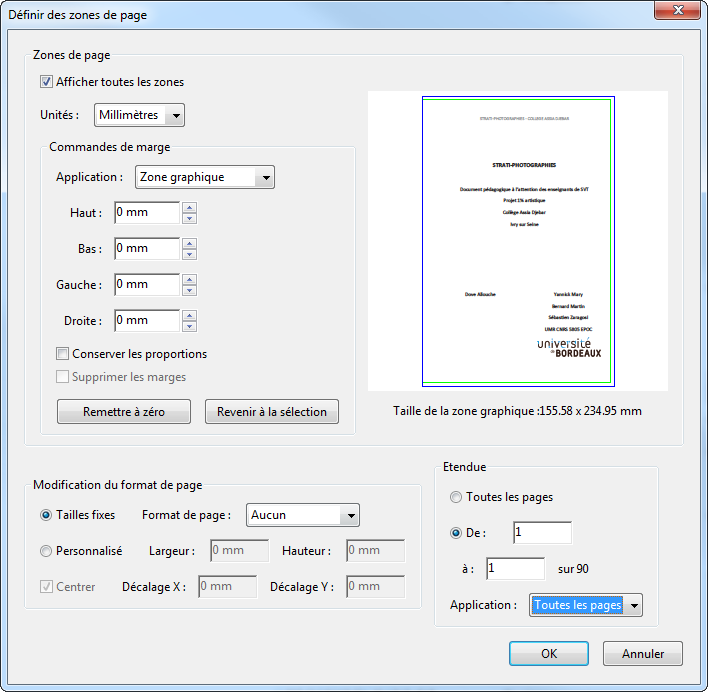Expand the Zone graphique application dropdown
This screenshot has height=692, width=708.
pos(205,177)
